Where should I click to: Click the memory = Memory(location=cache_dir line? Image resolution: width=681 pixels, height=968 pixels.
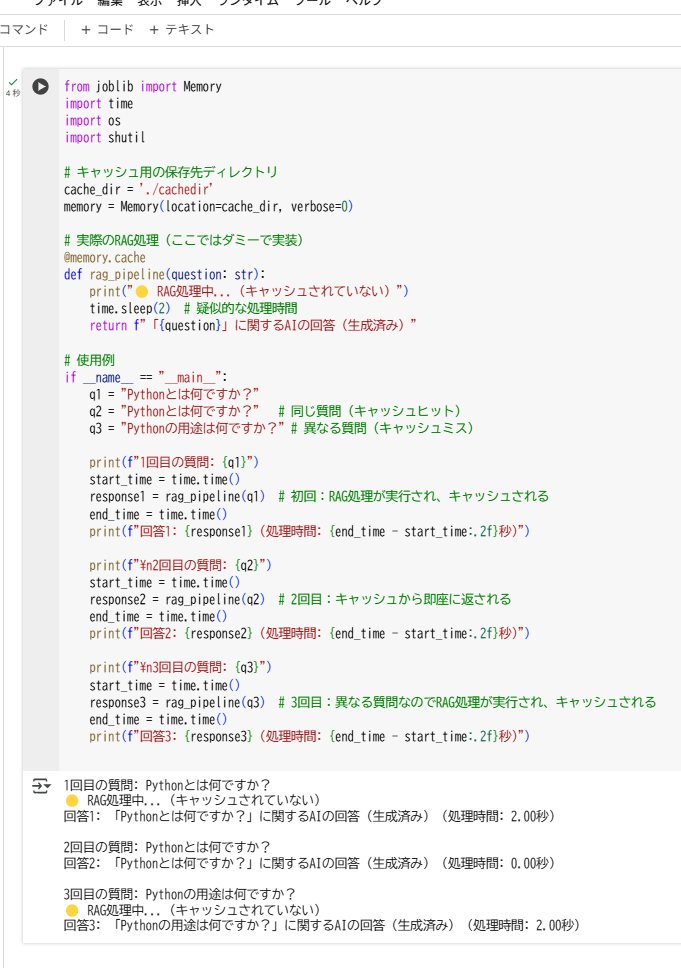[209, 207]
